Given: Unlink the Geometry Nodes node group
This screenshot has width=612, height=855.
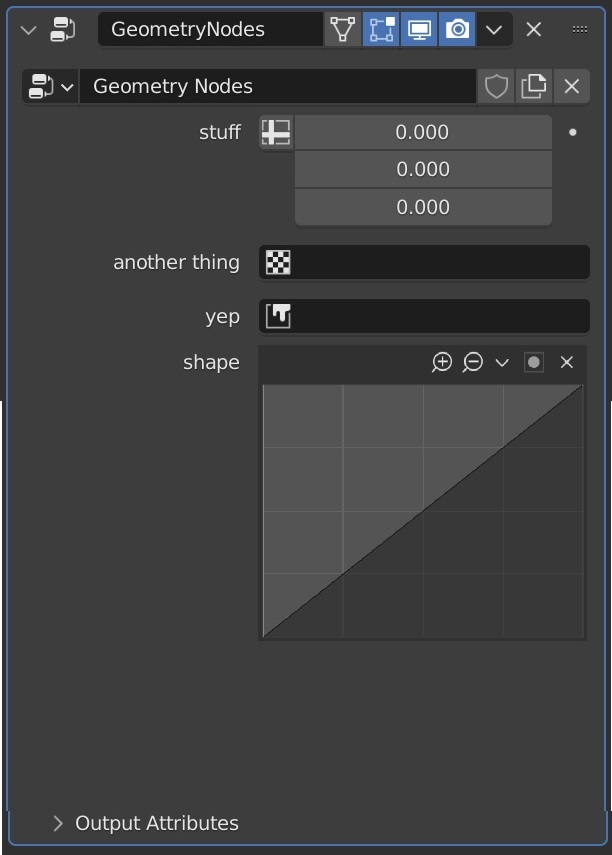Looking at the screenshot, I should coord(572,86).
